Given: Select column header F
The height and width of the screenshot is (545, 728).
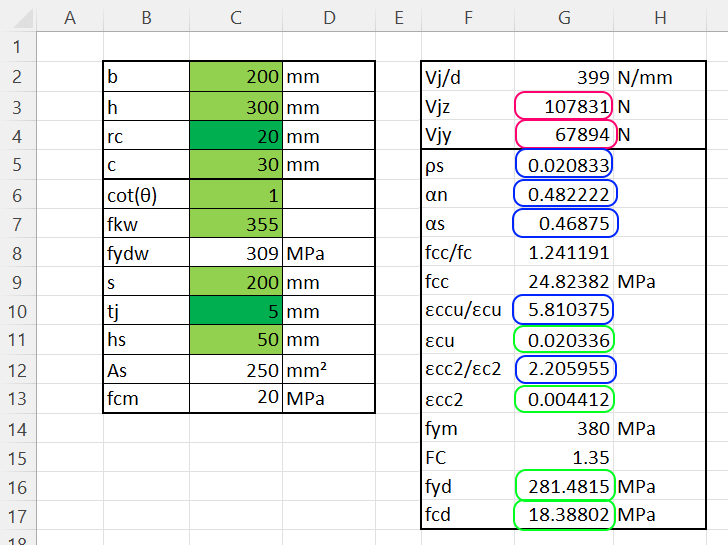Looking at the screenshot, I should pos(468,18).
